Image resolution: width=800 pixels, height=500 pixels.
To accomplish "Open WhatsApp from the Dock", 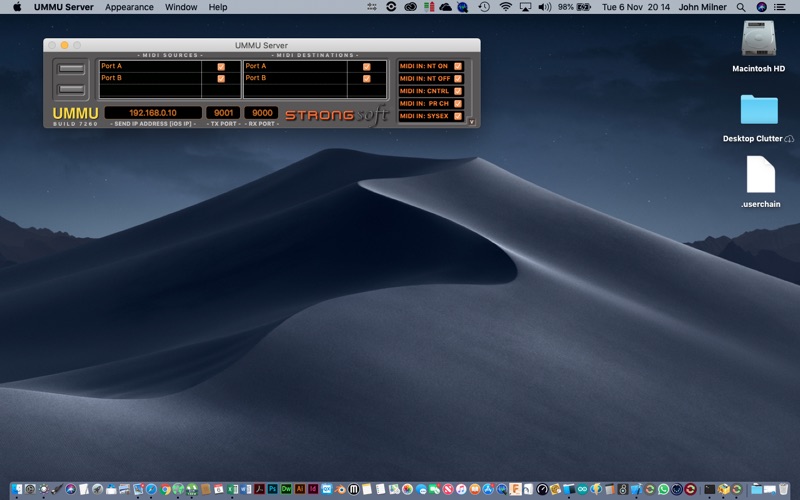I will tap(663, 489).
